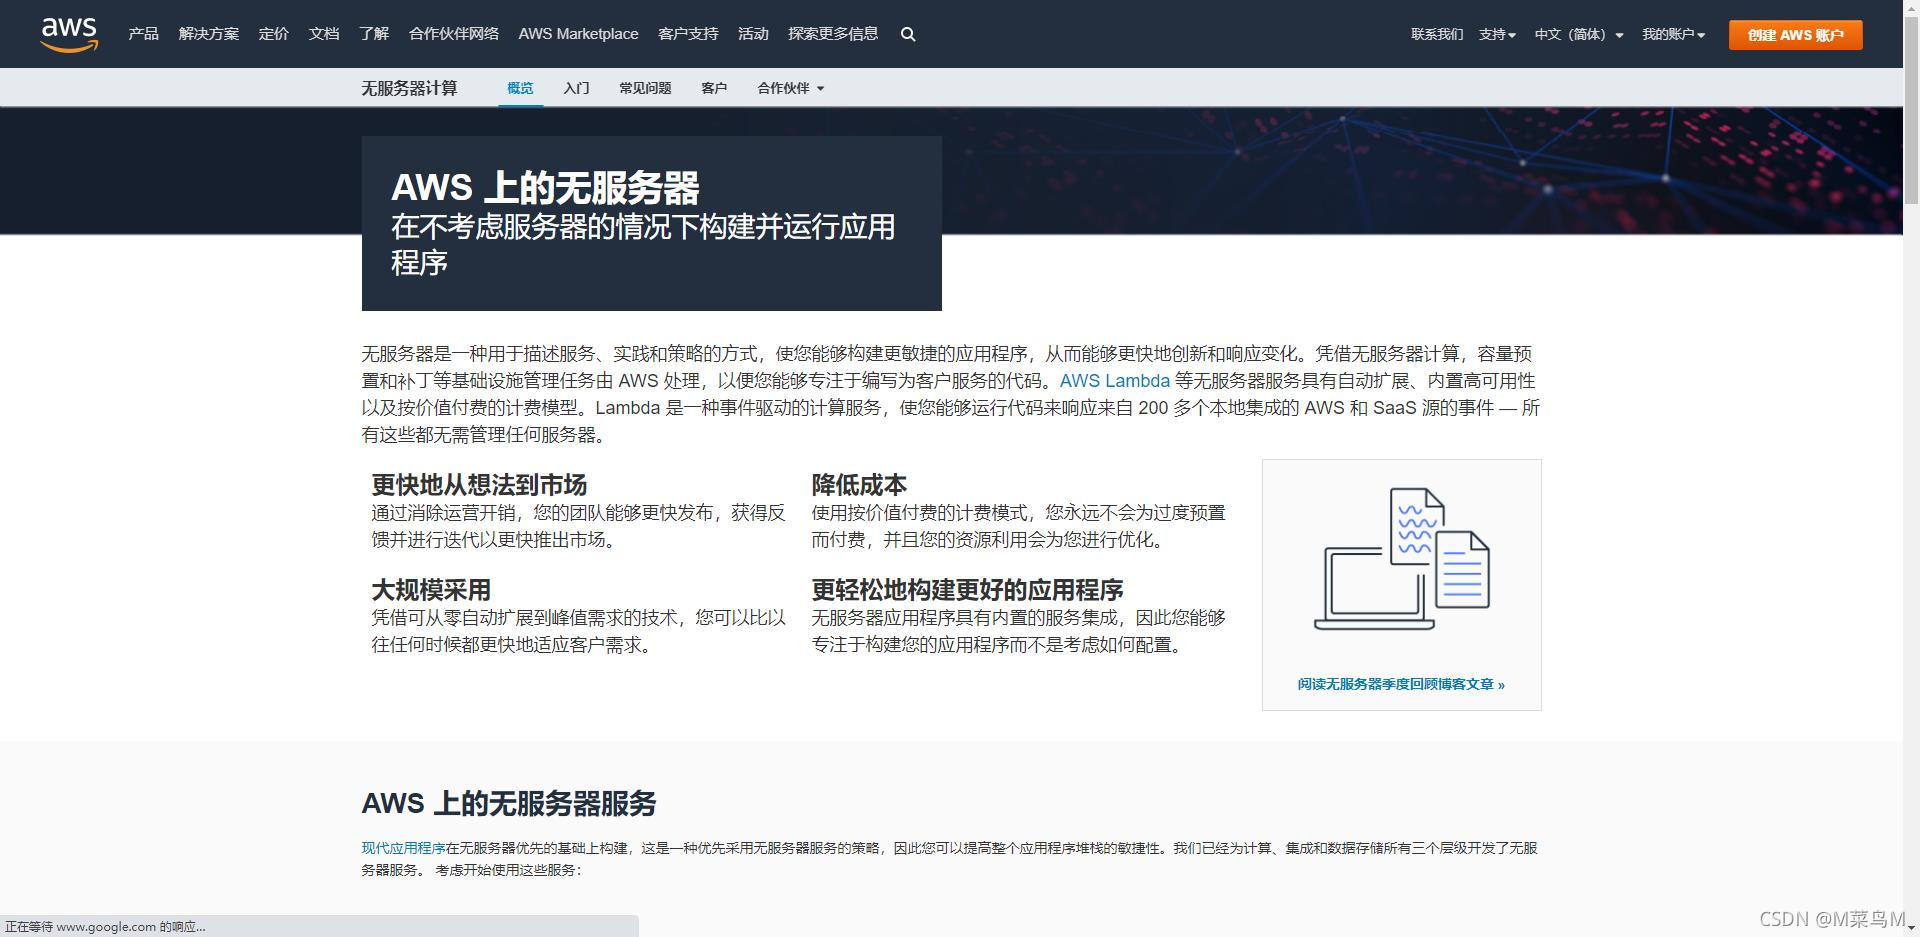Select the 概览 tab
Screen dimensions: 1920x937
click(520, 88)
